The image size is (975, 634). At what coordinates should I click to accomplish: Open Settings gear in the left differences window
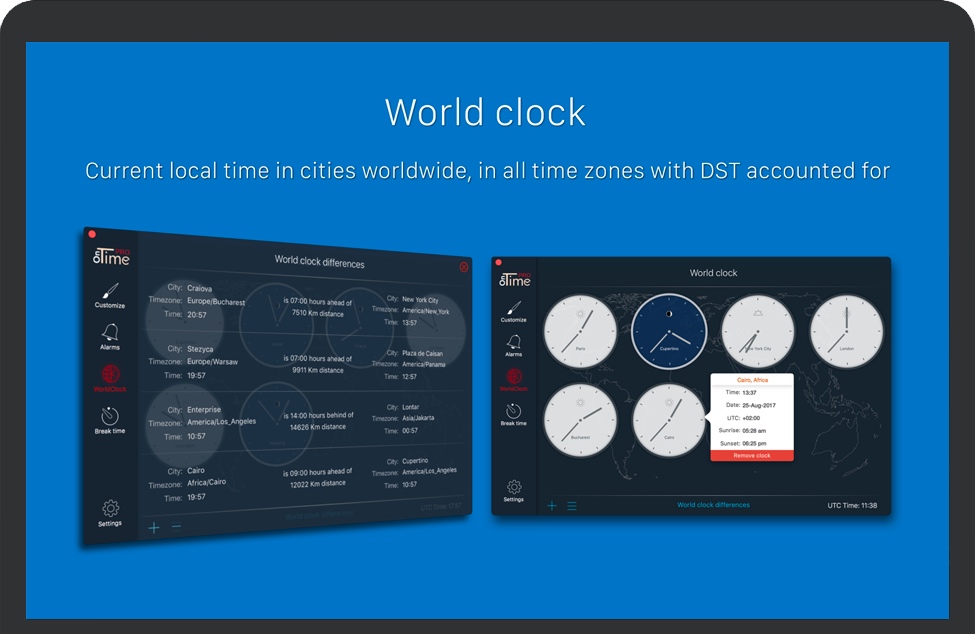tap(110, 511)
